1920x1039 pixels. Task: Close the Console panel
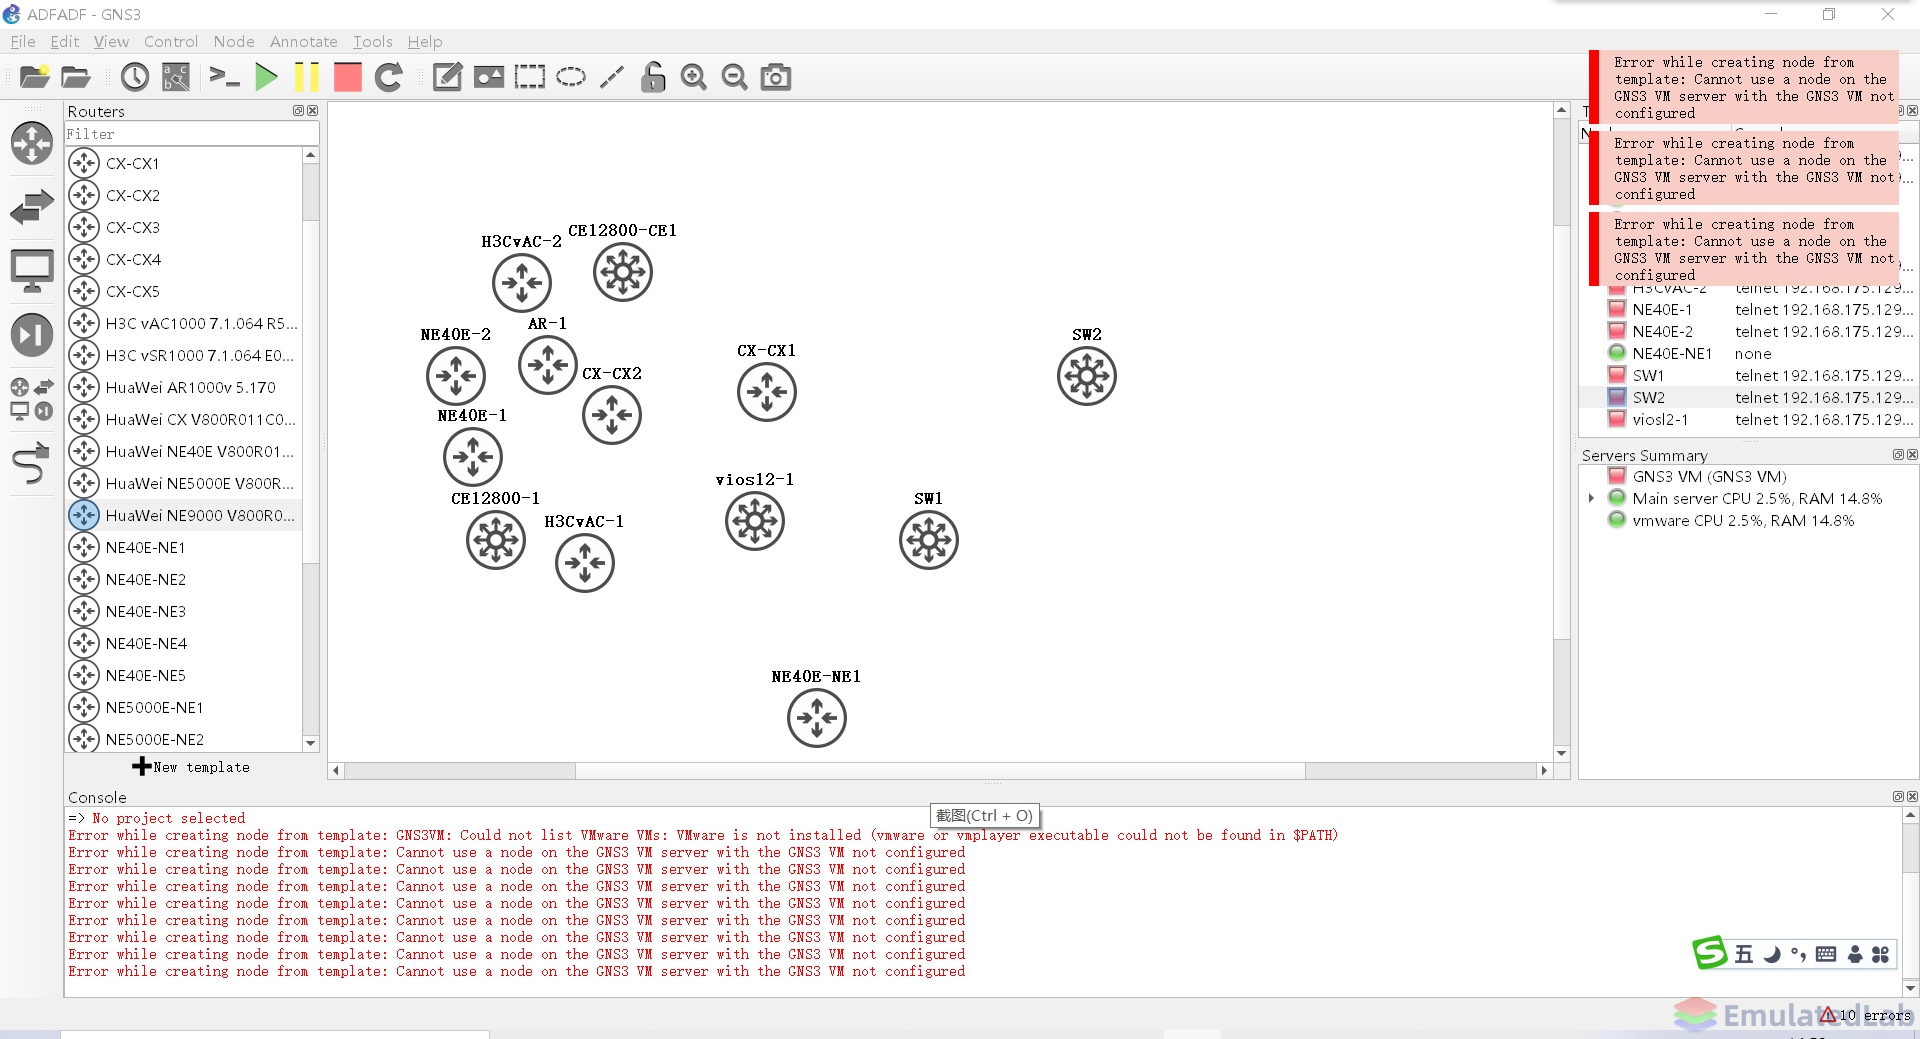pos(1912,797)
